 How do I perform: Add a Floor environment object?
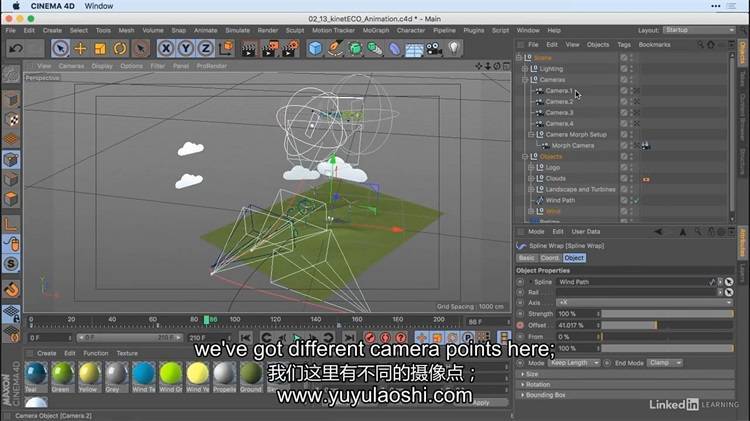tap(414, 49)
